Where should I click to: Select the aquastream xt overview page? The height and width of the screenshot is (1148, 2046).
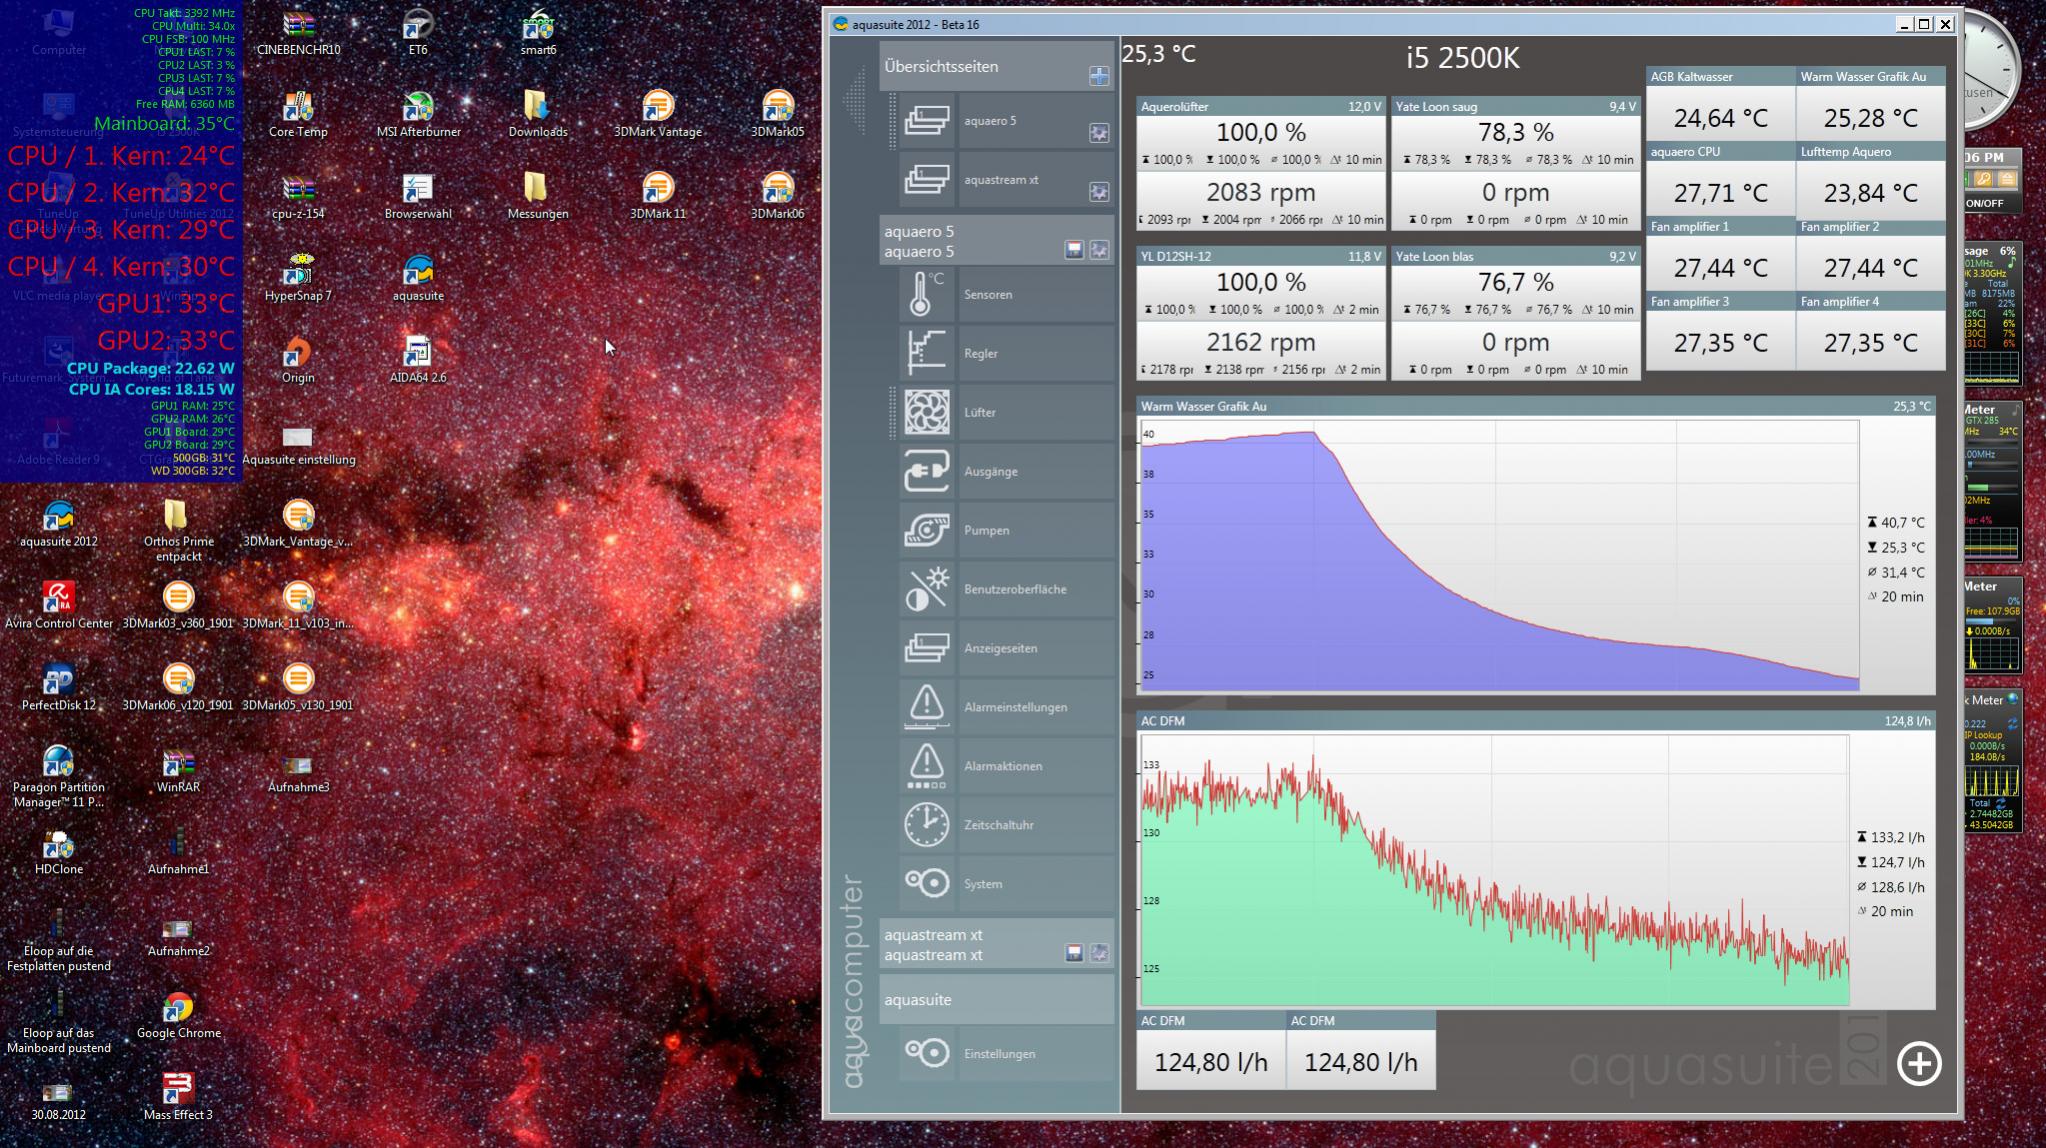1000,180
